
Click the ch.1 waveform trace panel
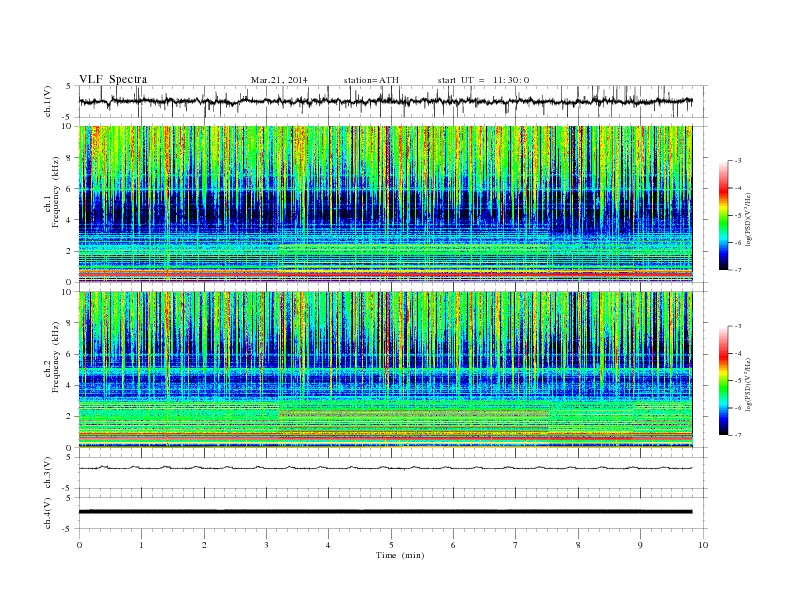[x=393, y=101]
